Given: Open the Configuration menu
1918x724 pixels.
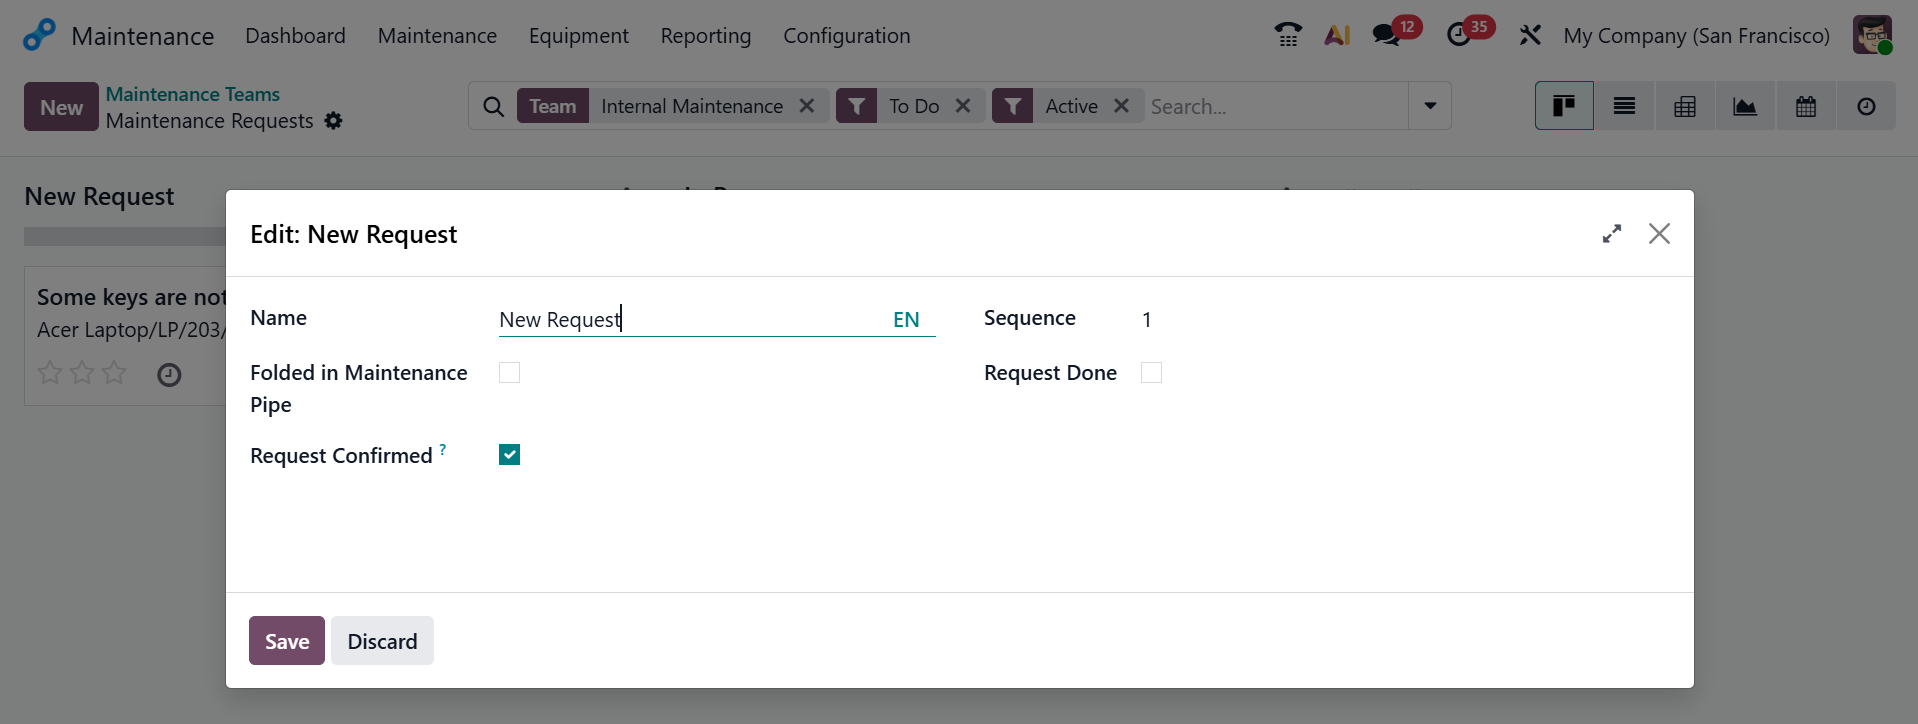Looking at the screenshot, I should tap(846, 36).
